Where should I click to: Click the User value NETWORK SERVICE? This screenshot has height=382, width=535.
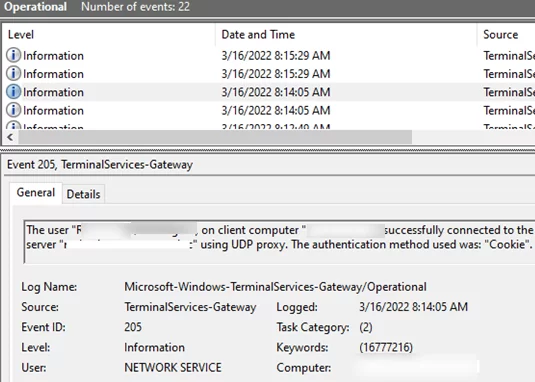click(173, 368)
